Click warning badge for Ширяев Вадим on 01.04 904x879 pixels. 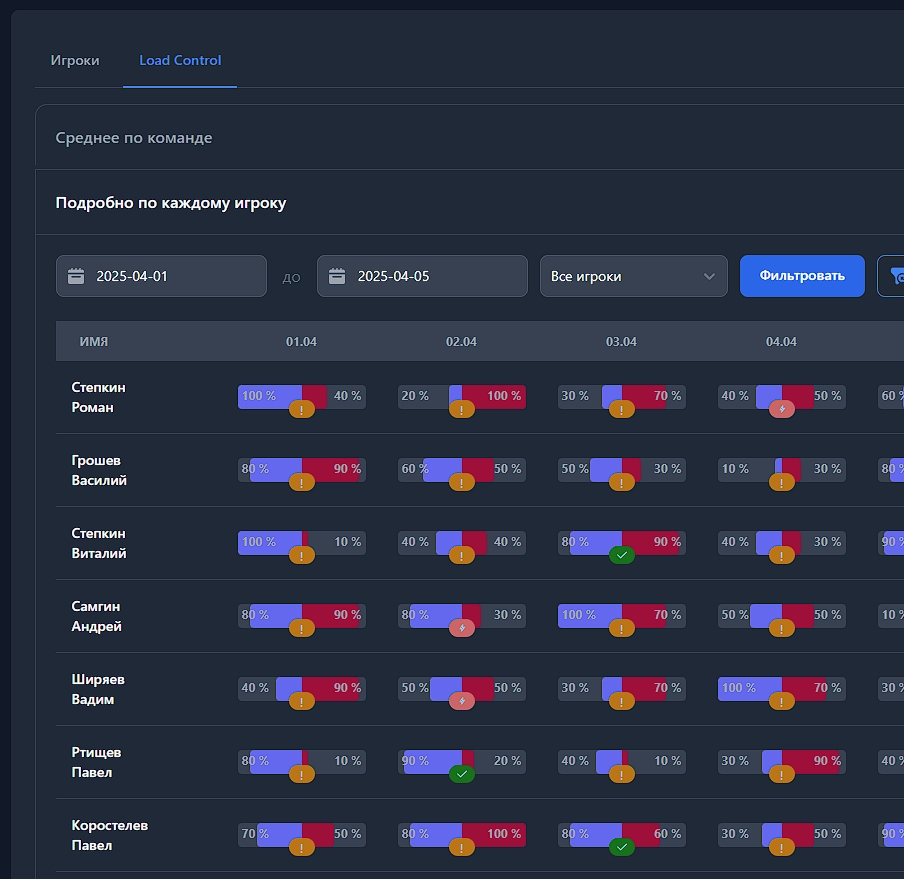[302, 701]
